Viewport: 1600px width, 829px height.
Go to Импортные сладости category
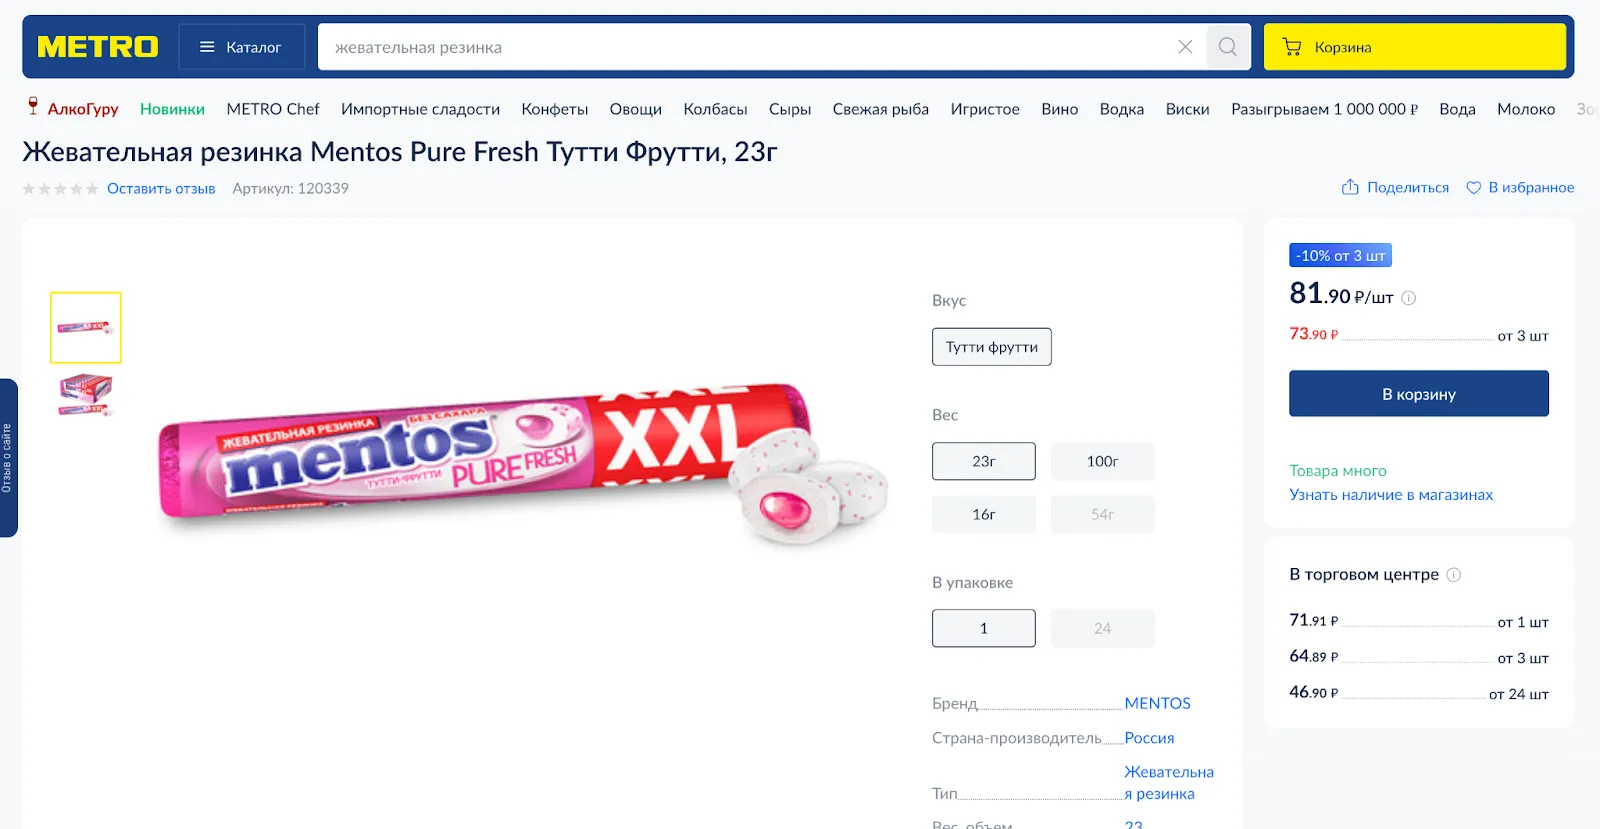click(x=420, y=109)
